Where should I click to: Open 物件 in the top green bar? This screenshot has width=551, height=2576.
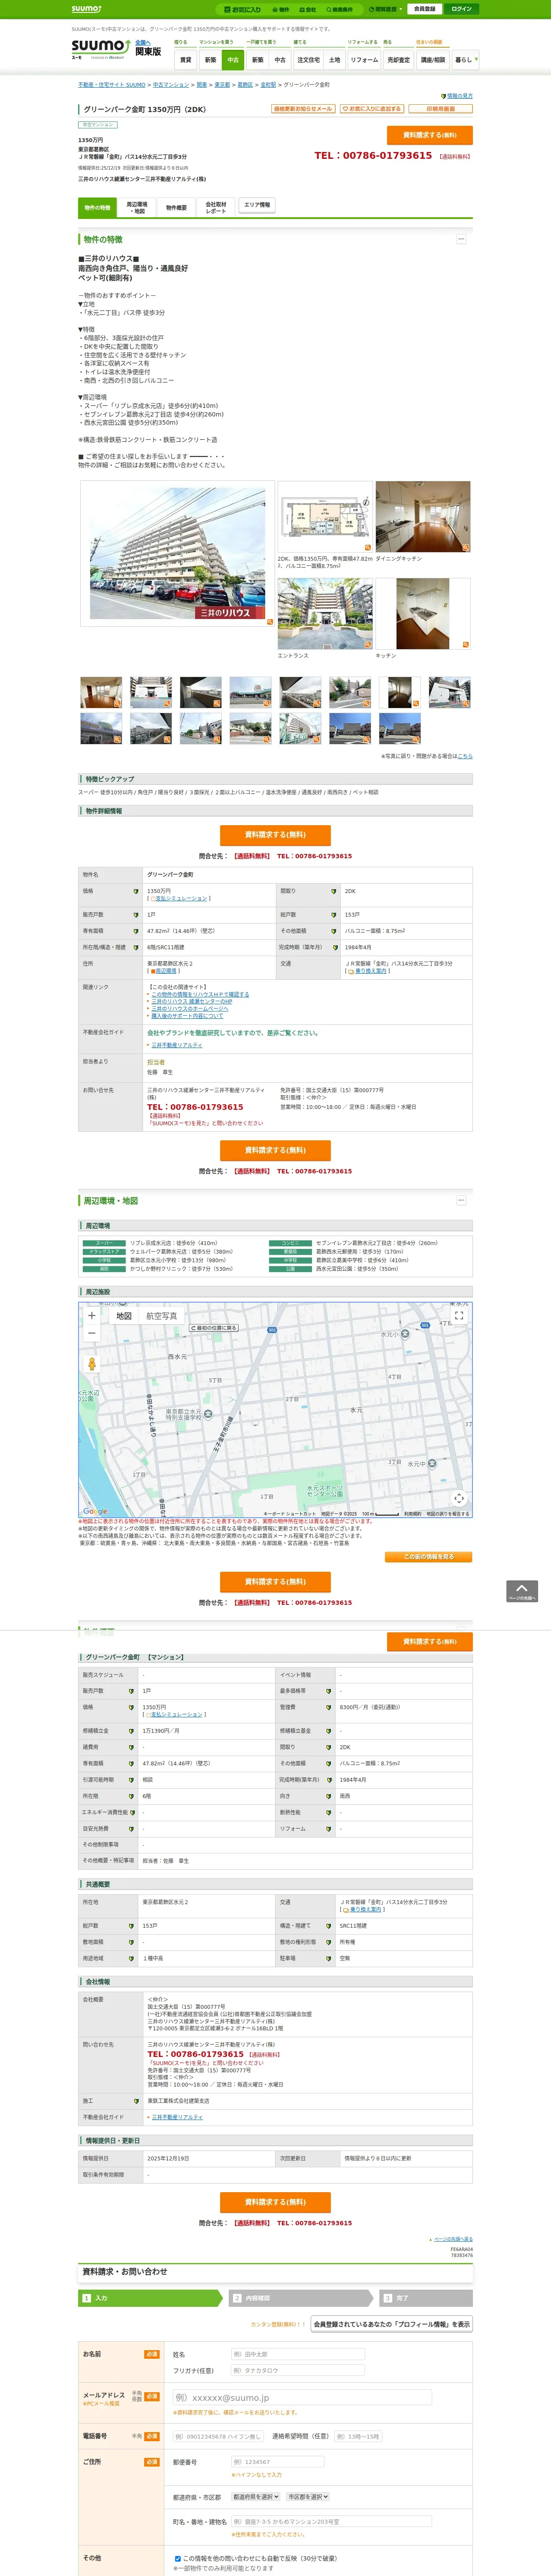[x=281, y=9]
